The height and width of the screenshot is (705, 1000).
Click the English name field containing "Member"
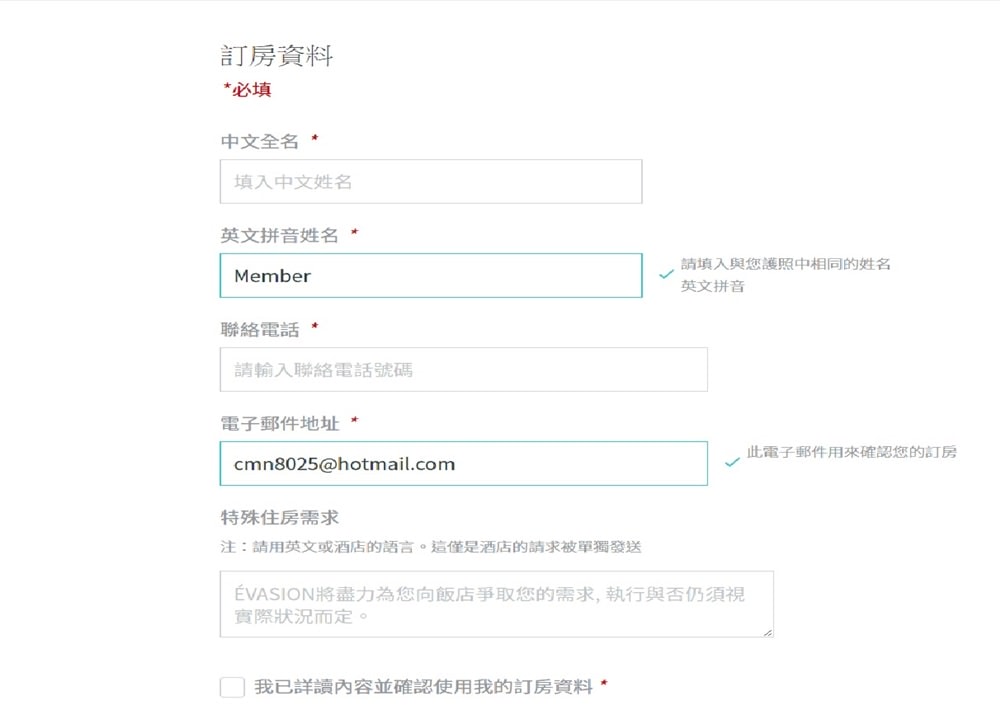tap(430, 276)
